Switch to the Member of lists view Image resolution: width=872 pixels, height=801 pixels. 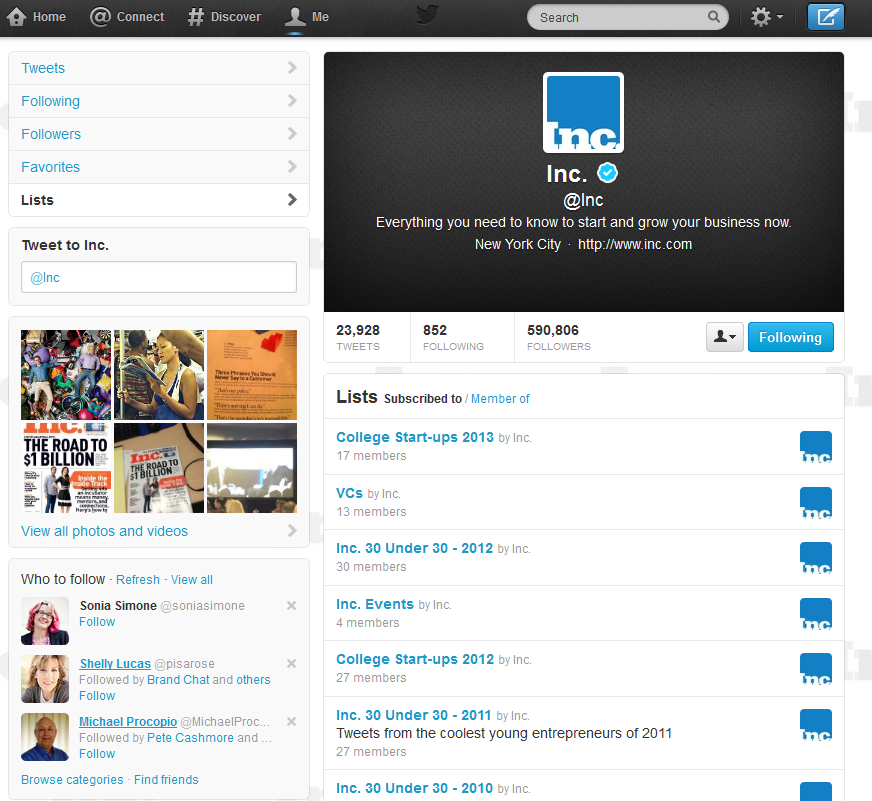[x=501, y=398]
